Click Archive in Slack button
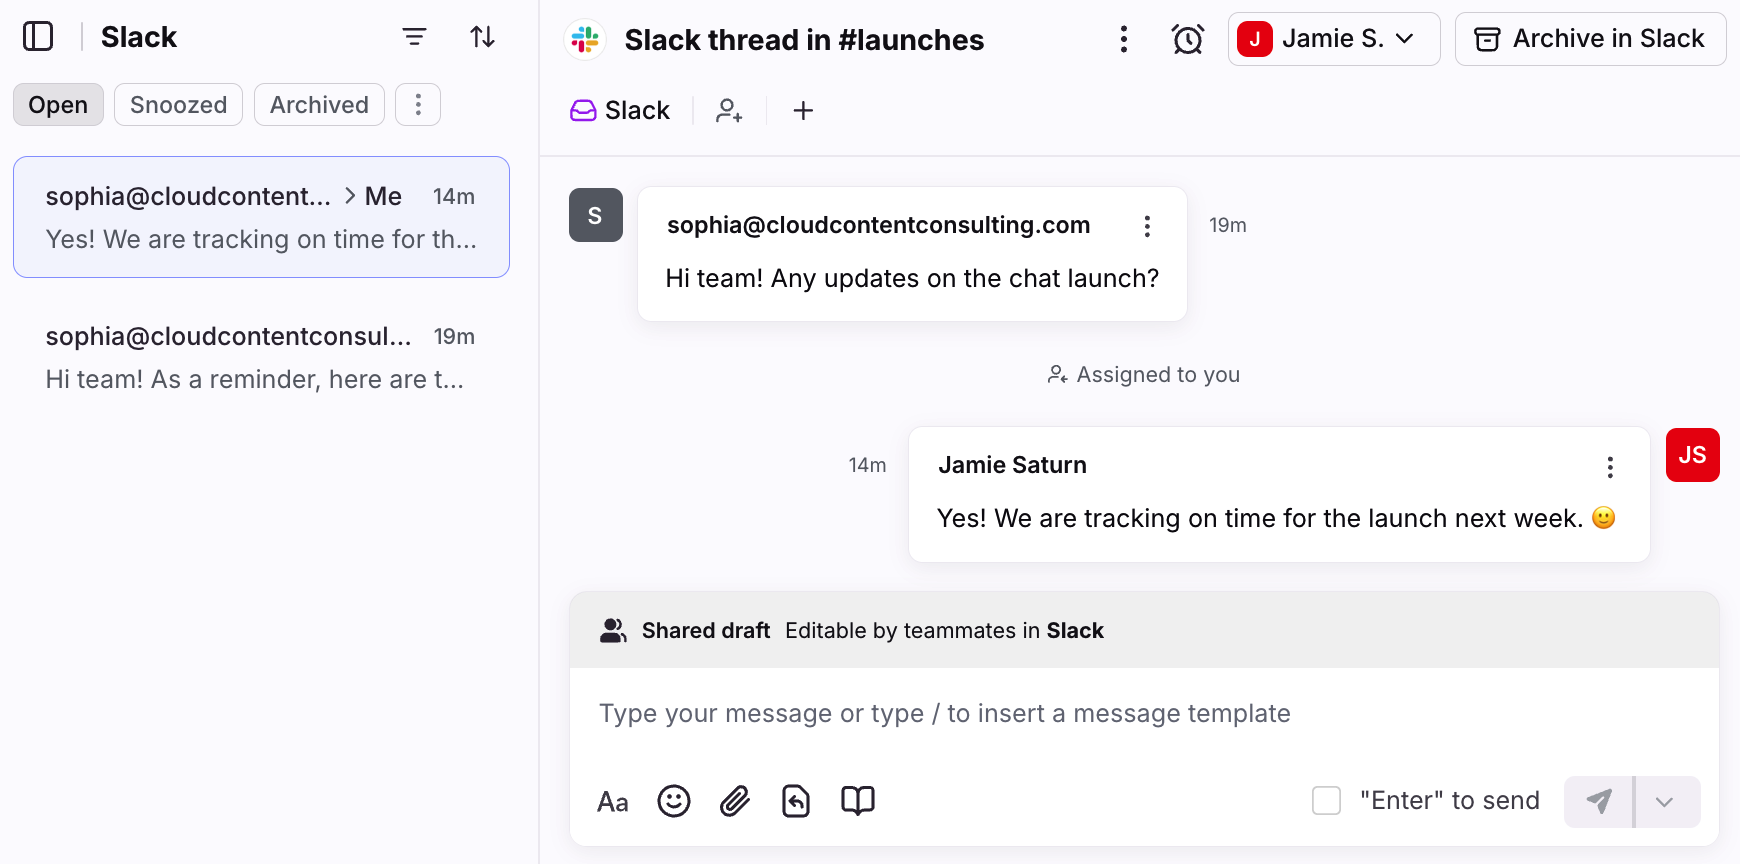This screenshot has height=864, width=1740. (1589, 39)
